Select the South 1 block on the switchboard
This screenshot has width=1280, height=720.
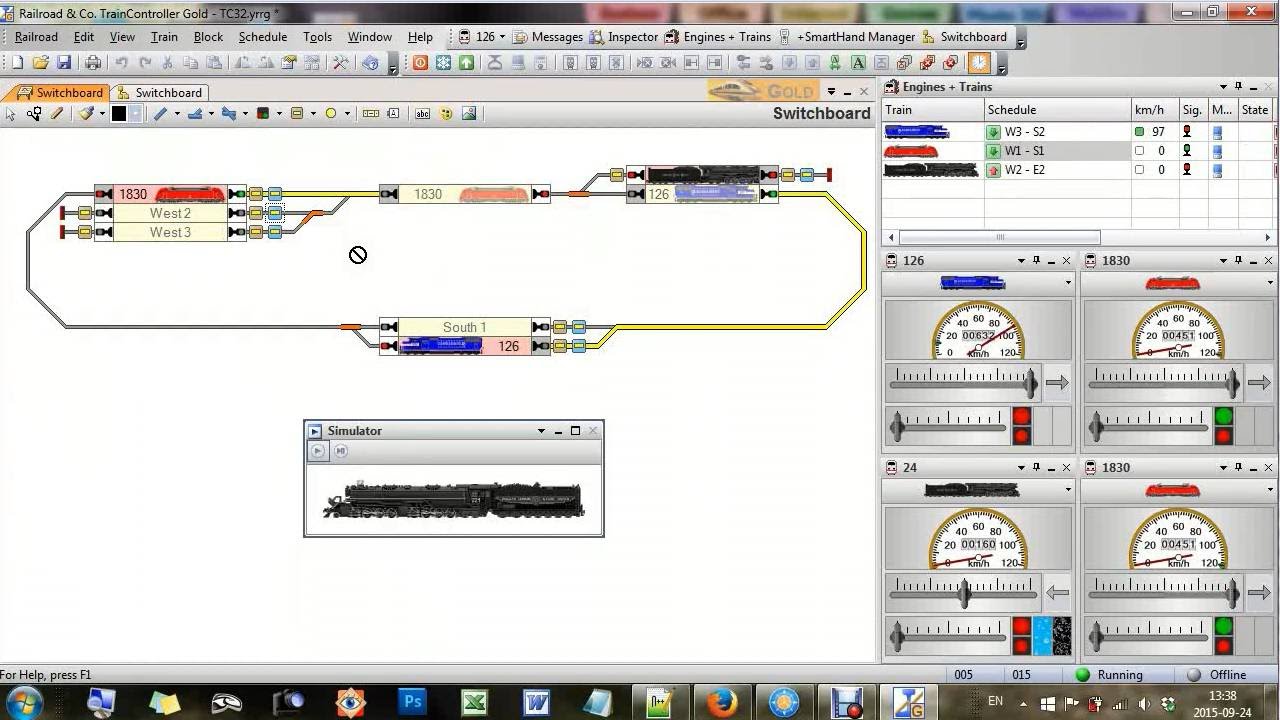pyautogui.click(x=464, y=327)
